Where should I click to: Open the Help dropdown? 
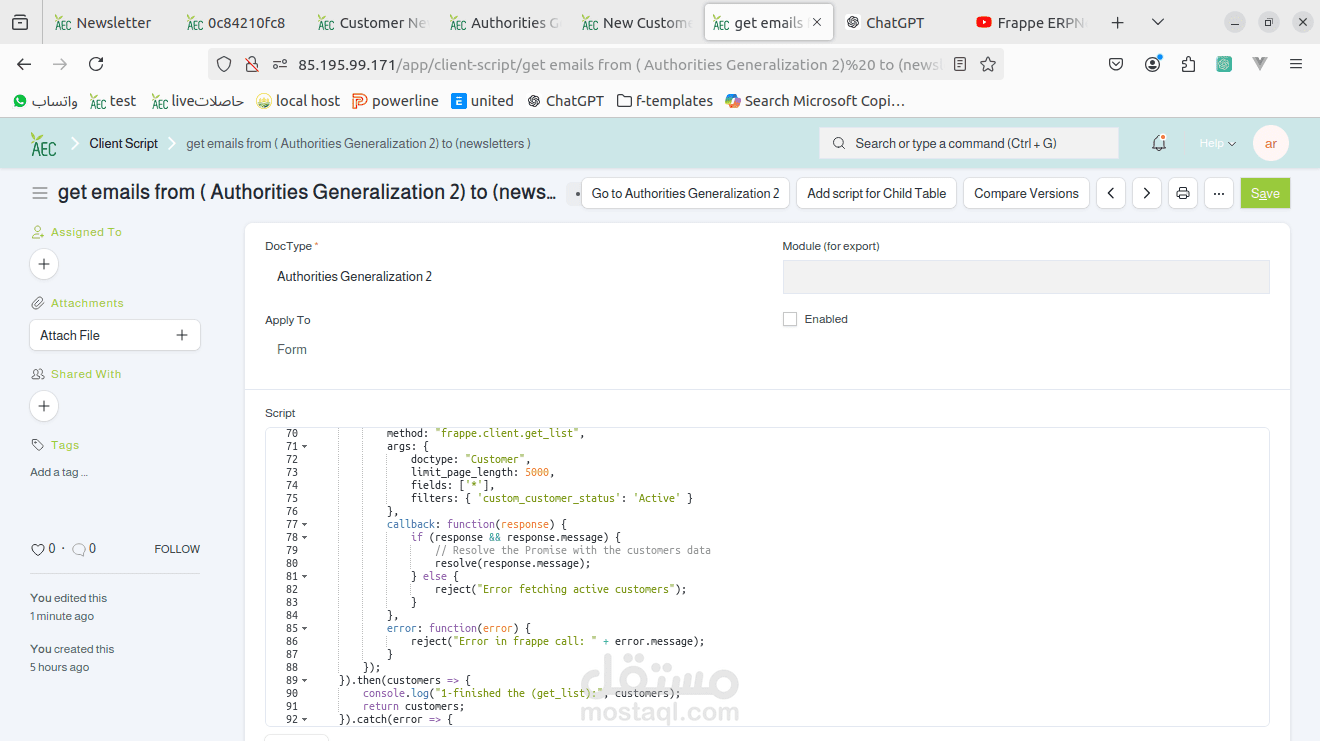[1218, 143]
